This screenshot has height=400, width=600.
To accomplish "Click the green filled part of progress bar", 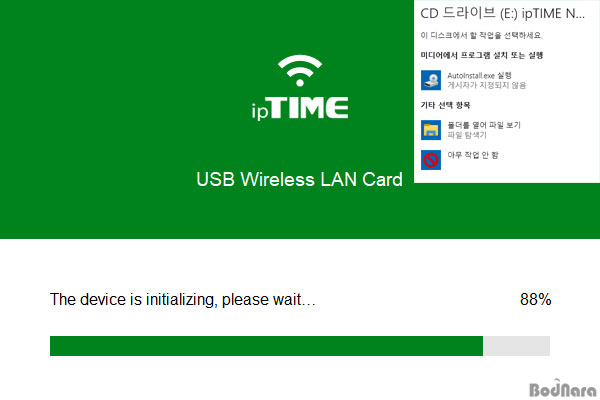I will (x=266, y=346).
